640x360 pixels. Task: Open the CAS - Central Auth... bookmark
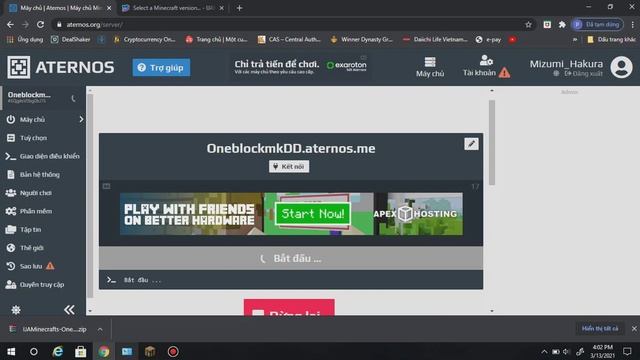[x=289, y=40]
